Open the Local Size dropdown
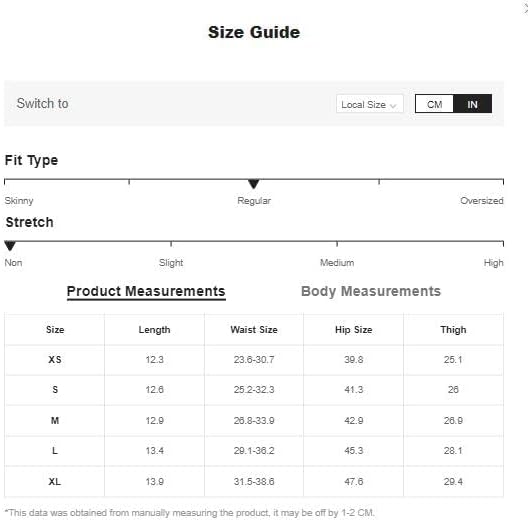Image resolution: width=528 pixels, height=522 pixels. click(369, 104)
